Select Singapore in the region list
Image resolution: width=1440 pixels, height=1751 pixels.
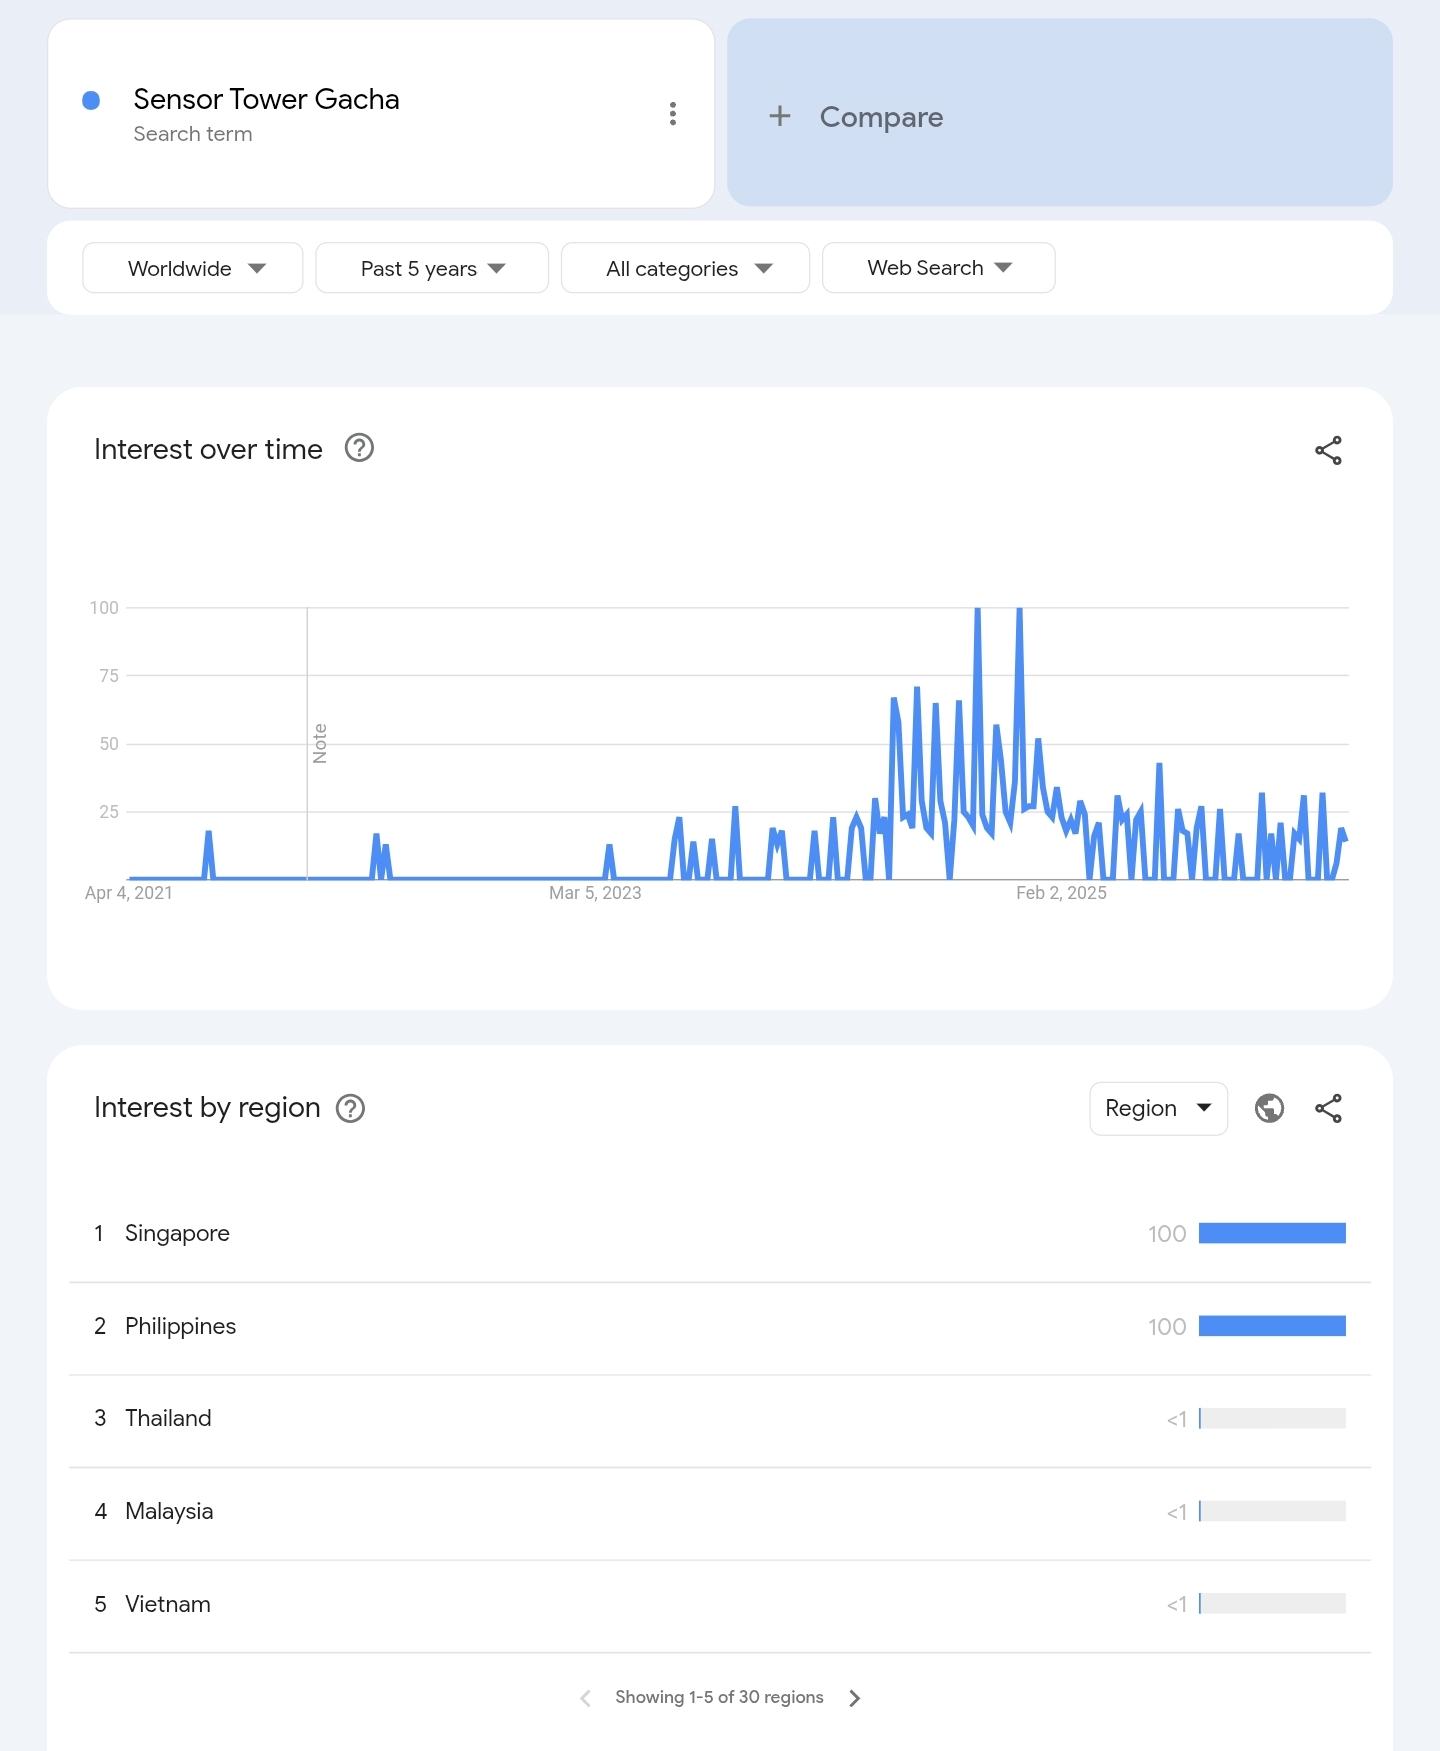(720, 1234)
